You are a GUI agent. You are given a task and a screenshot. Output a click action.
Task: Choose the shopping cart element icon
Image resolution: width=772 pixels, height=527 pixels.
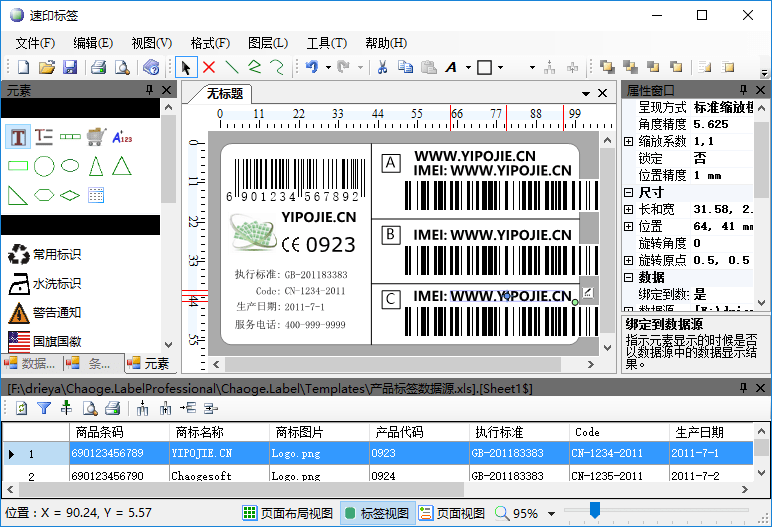96,136
